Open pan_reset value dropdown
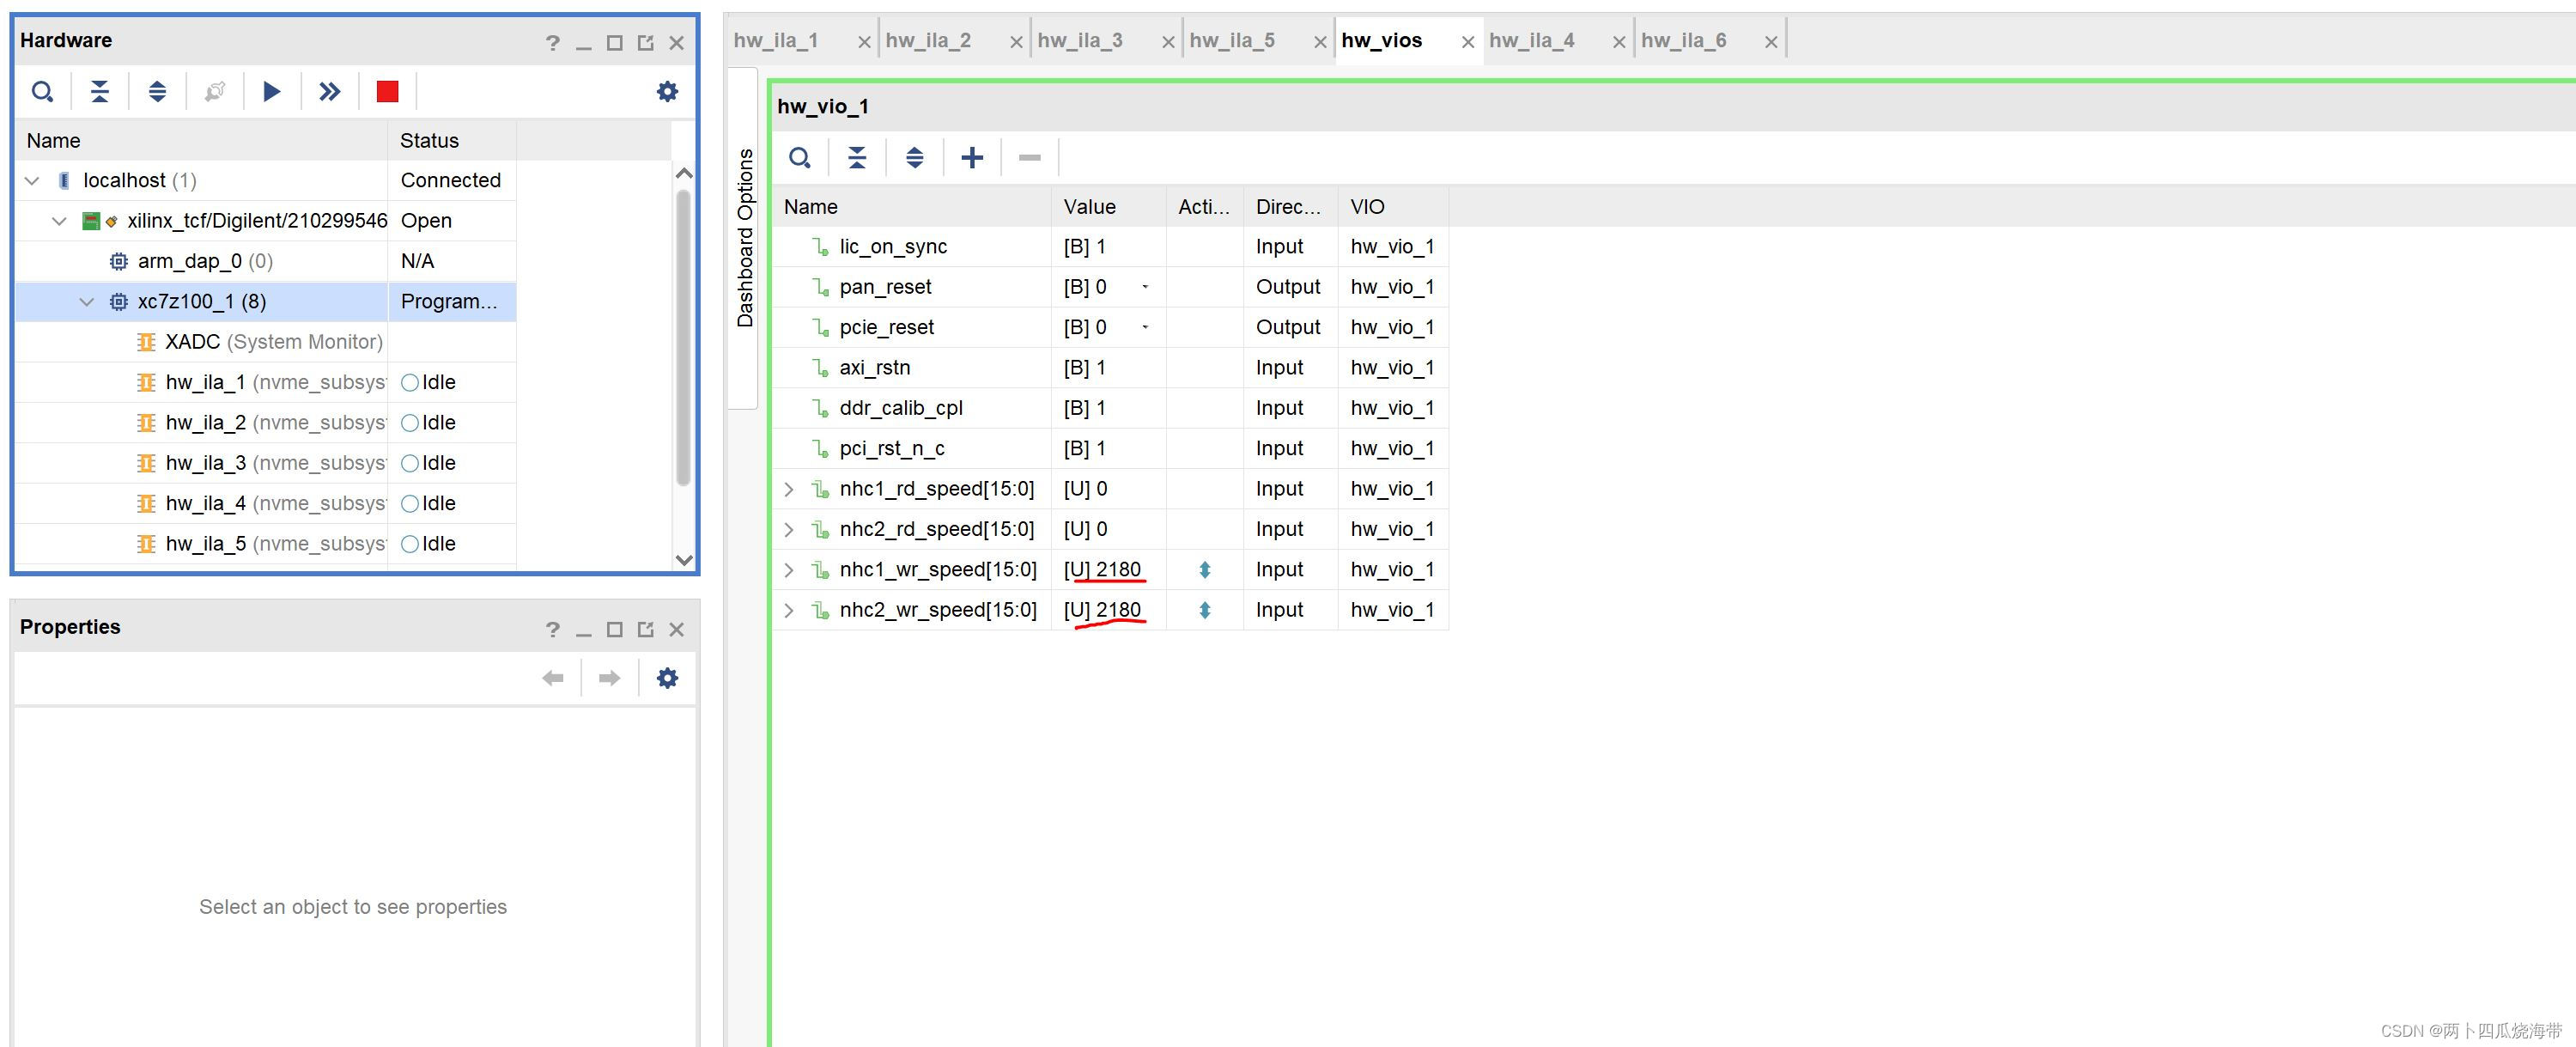This screenshot has width=2576, height=1047. [x=1145, y=287]
